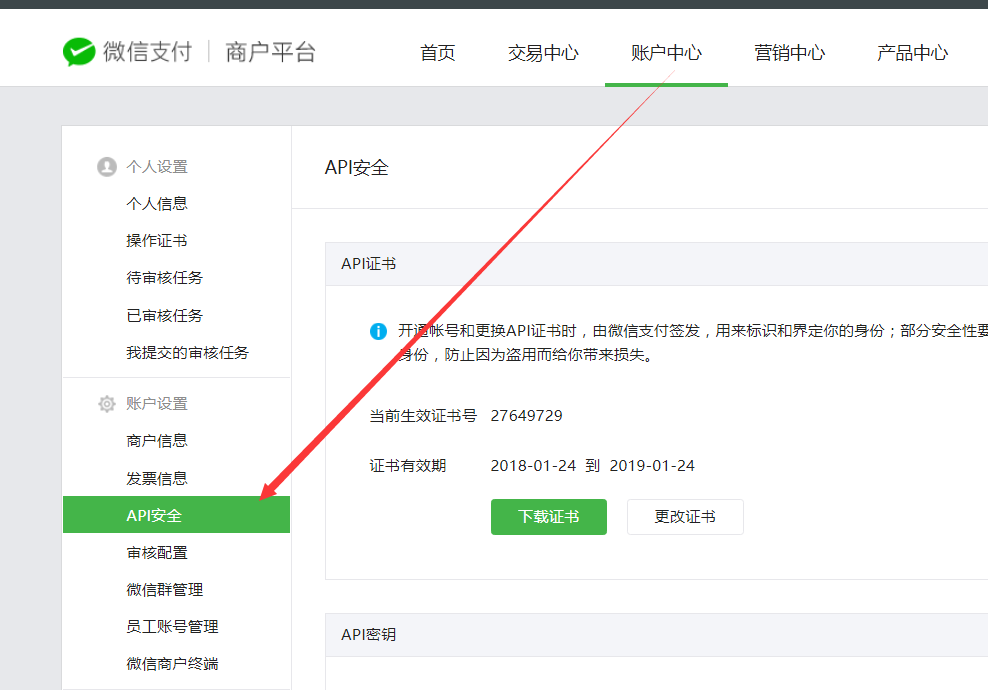Click the API密钥 section header
Viewport: 988px width, 690px height.
369,635
